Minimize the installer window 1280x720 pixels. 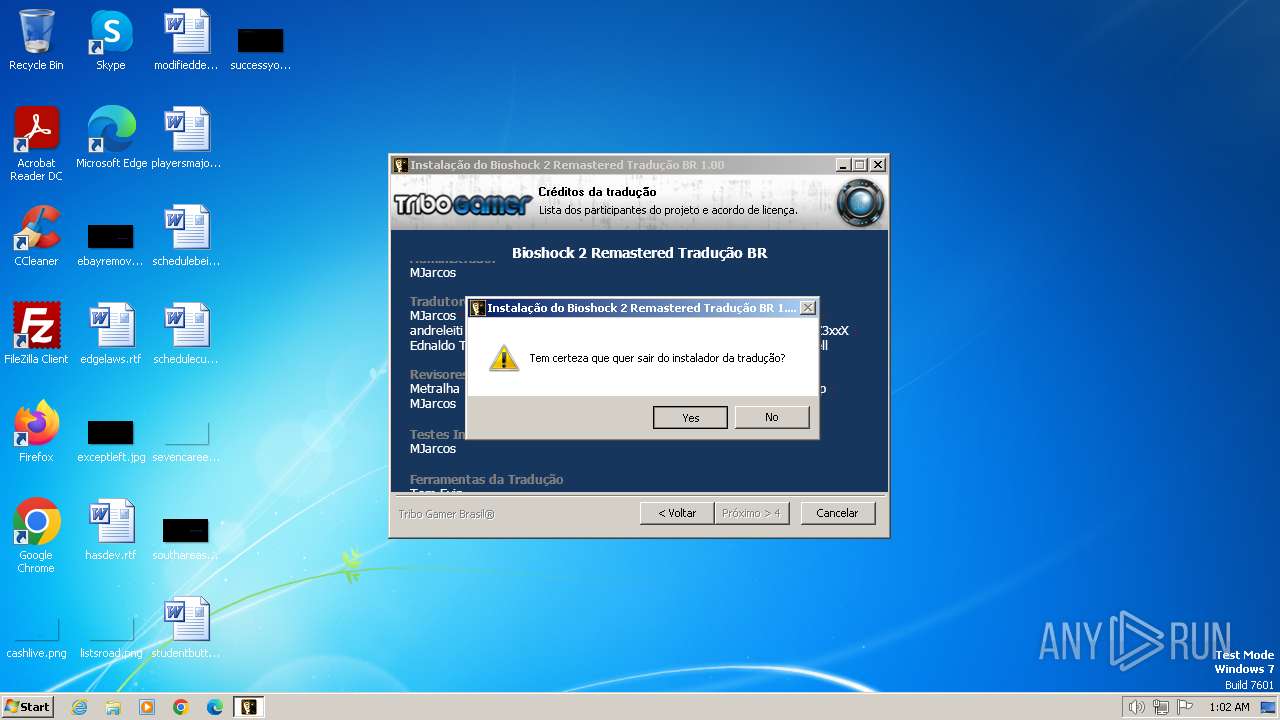843,165
